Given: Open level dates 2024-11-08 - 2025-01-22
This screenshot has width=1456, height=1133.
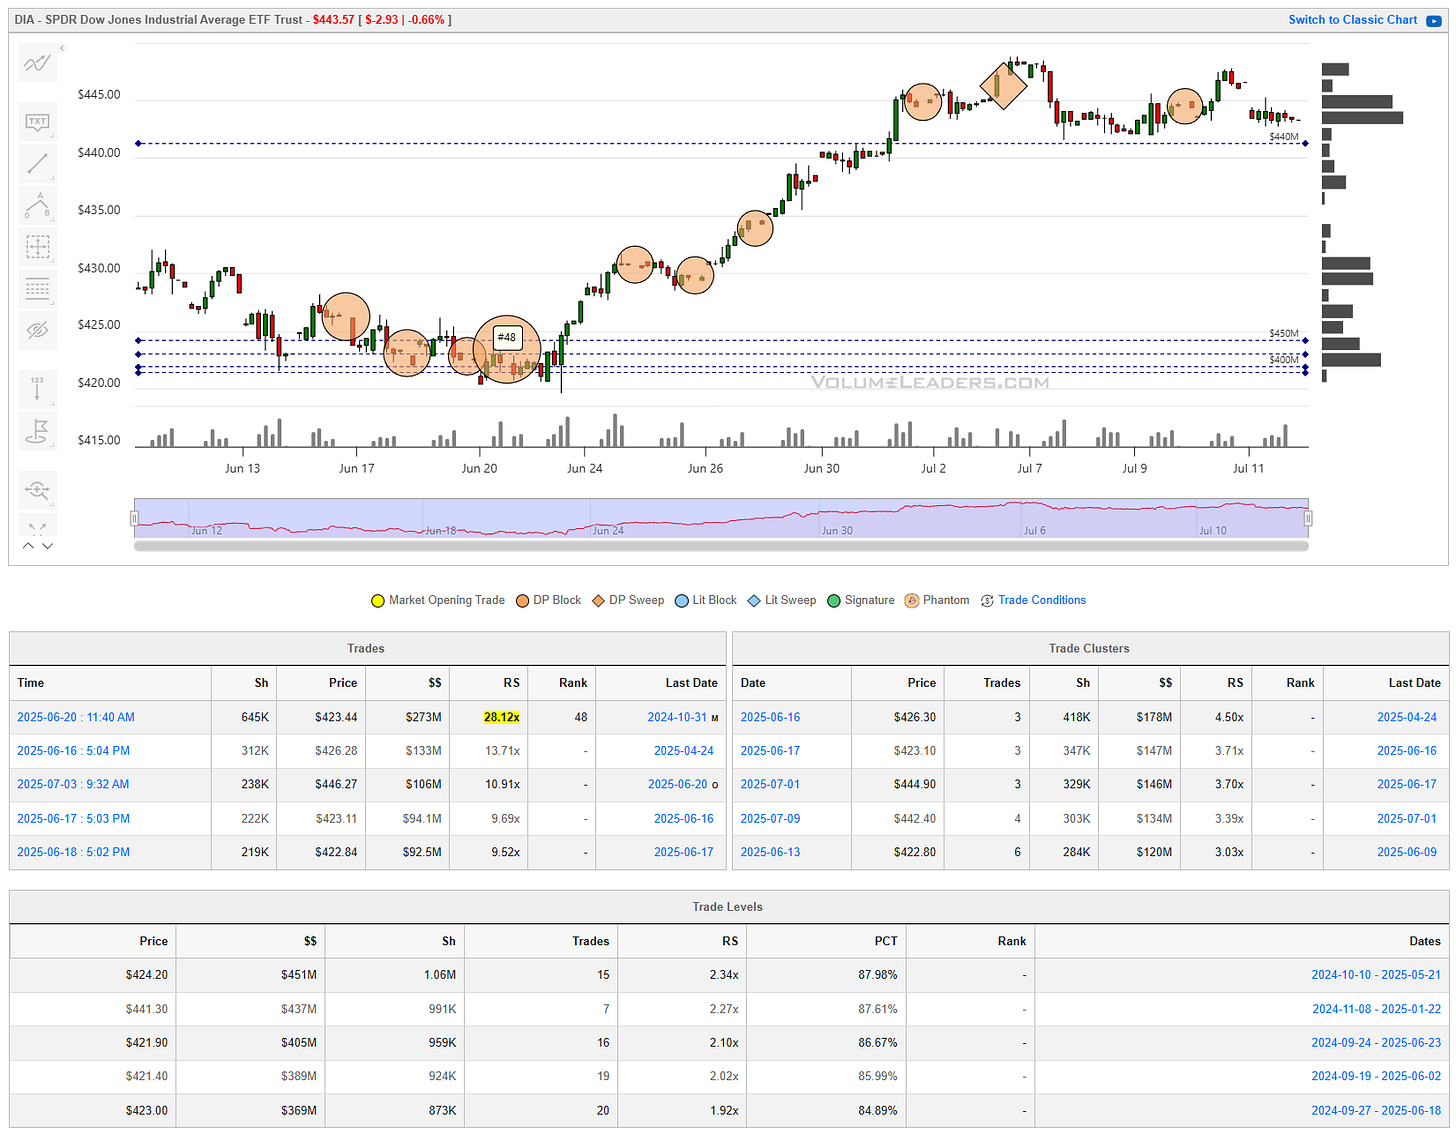Looking at the screenshot, I should (x=1376, y=1009).
